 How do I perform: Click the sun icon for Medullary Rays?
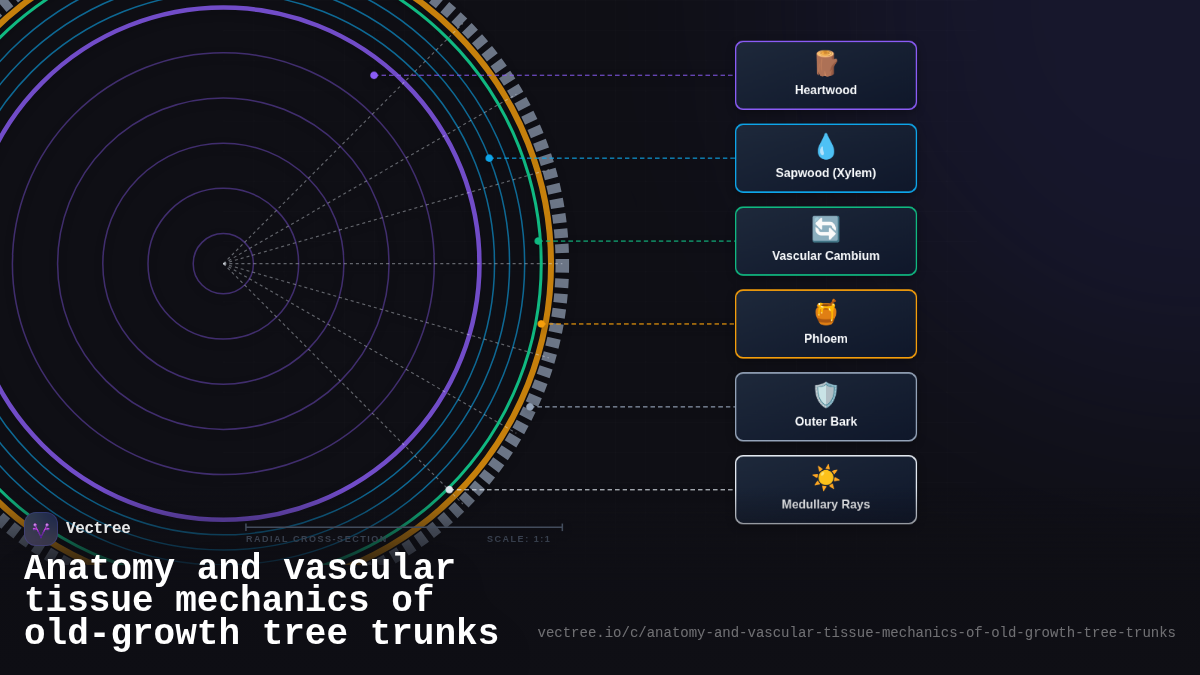pyautogui.click(x=825, y=478)
